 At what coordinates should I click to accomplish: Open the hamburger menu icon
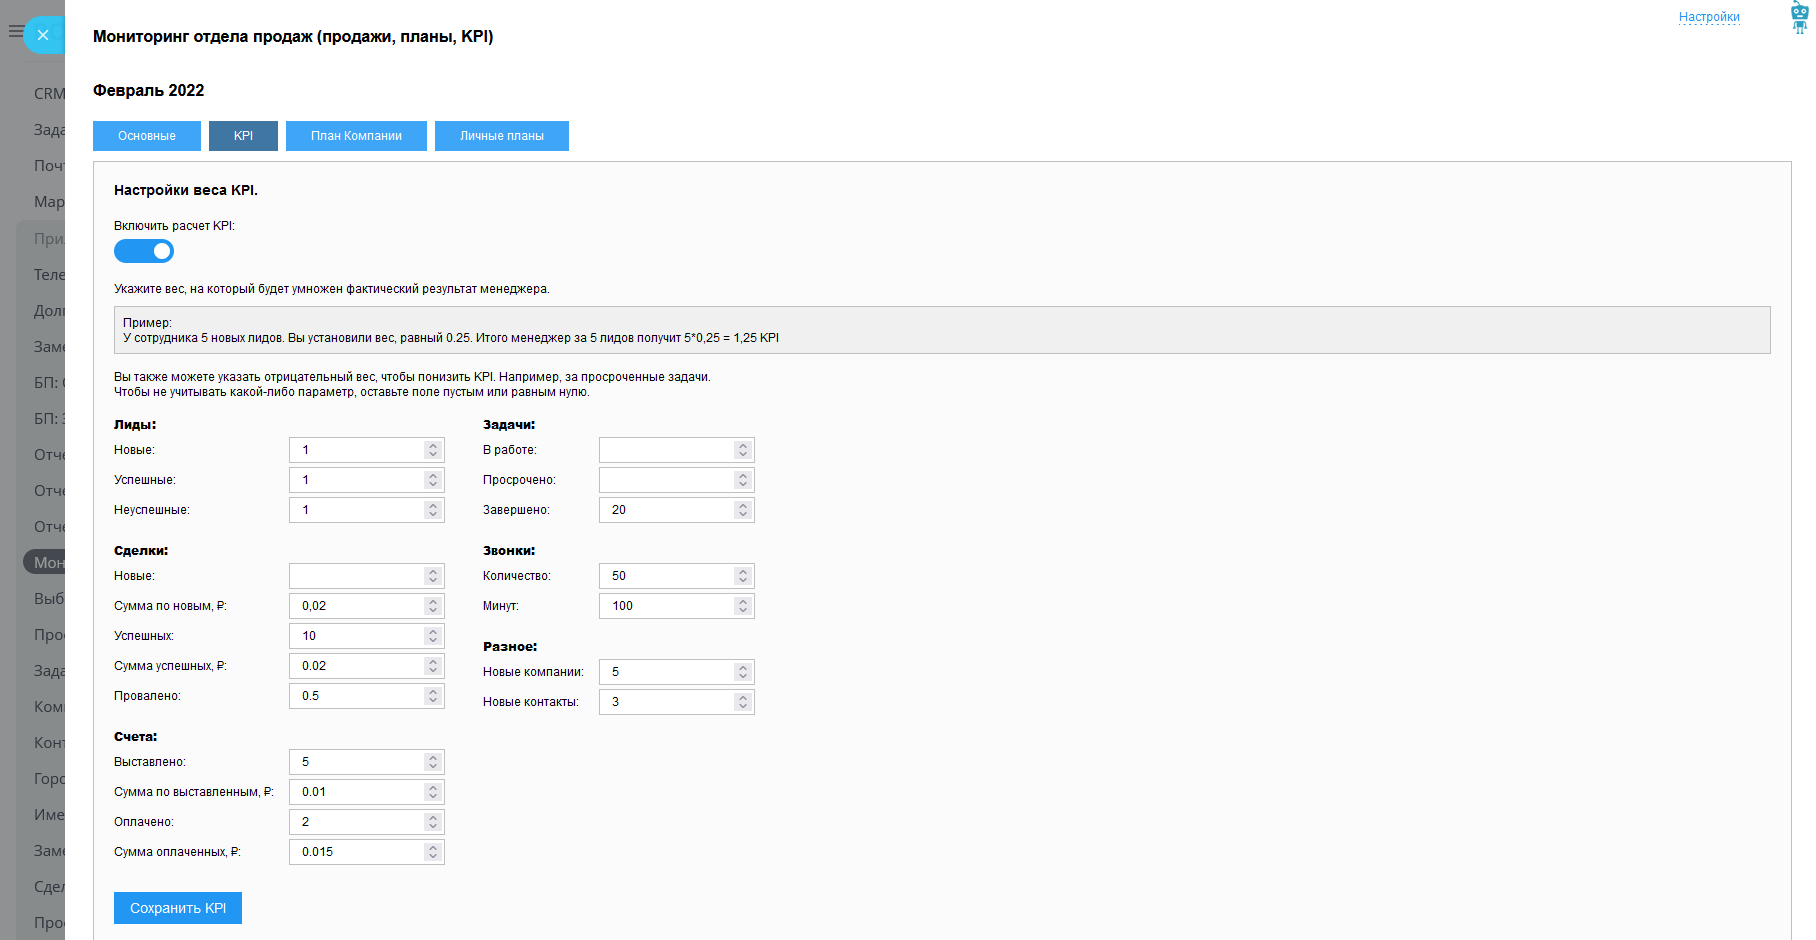click(15, 31)
